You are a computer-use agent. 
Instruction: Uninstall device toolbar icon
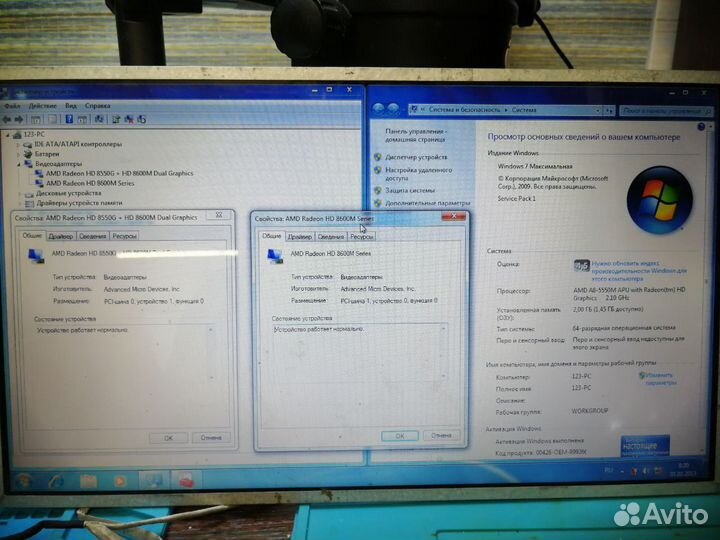click(142, 119)
